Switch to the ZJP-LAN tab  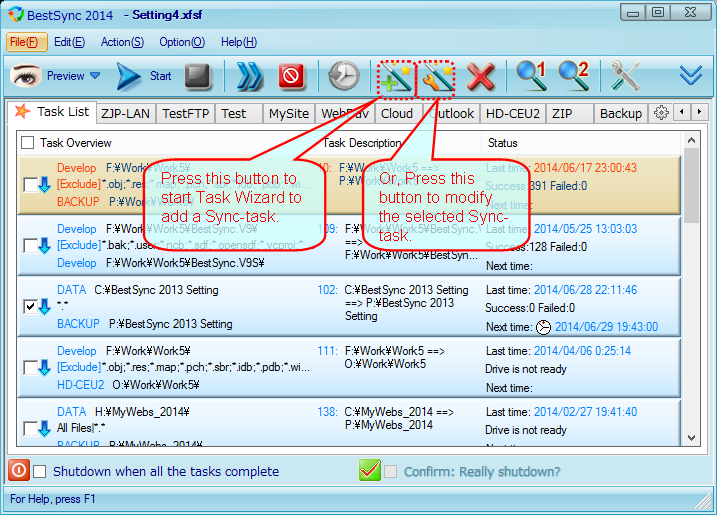[125, 113]
